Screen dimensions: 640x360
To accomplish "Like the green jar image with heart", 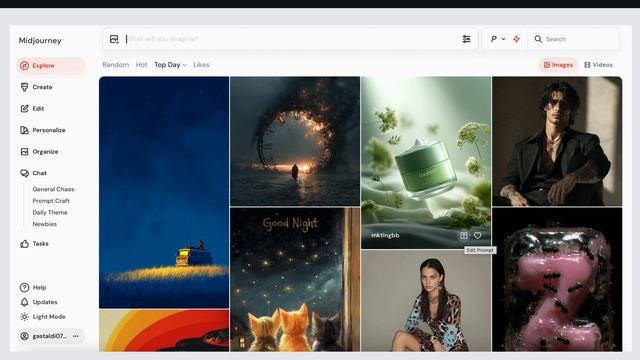I will click(478, 236).
